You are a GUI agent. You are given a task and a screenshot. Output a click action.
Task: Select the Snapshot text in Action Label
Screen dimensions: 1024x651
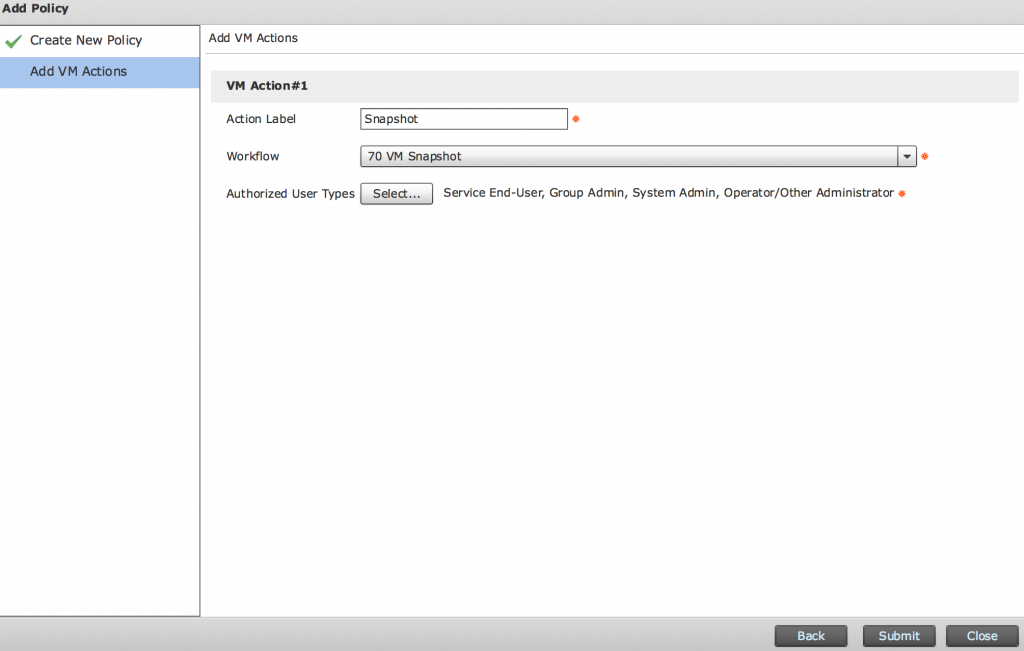[x=390, y=118]
